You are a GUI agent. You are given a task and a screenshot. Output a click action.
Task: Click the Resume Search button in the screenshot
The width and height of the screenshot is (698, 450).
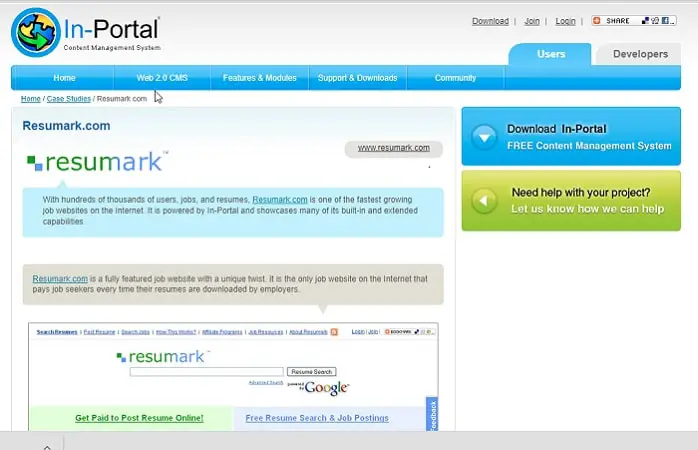click(312, 372)
